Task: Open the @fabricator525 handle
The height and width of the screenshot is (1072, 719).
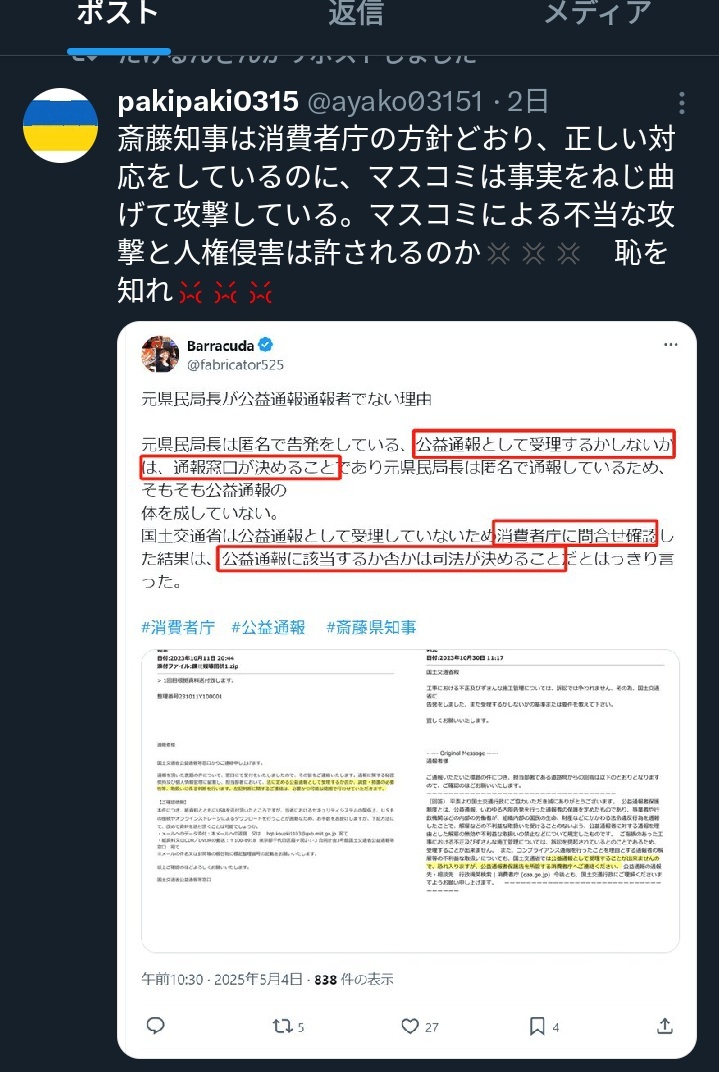Action: tap(235, 365)
